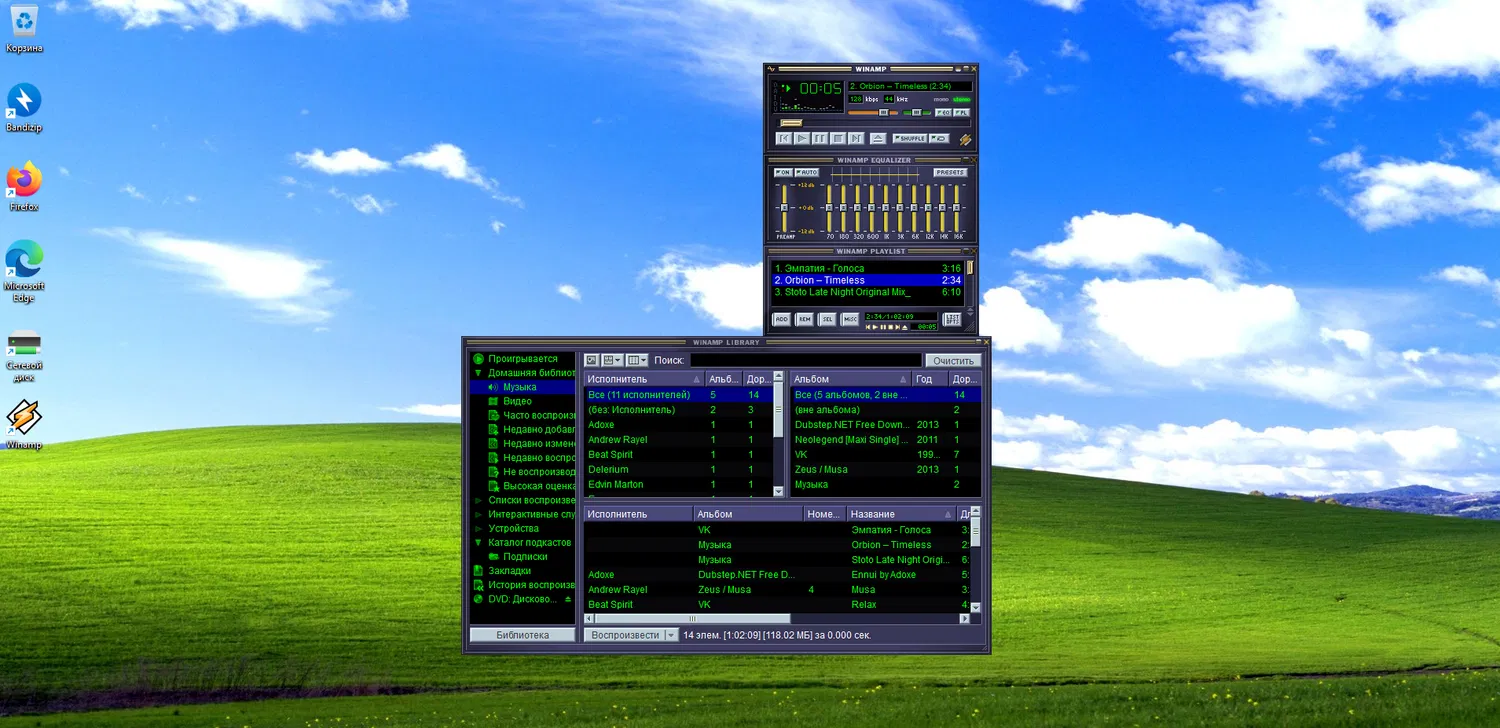Open the Recycle Bin desktop icon
Screen dimensions: 1500x728
[x=24, y=28]
